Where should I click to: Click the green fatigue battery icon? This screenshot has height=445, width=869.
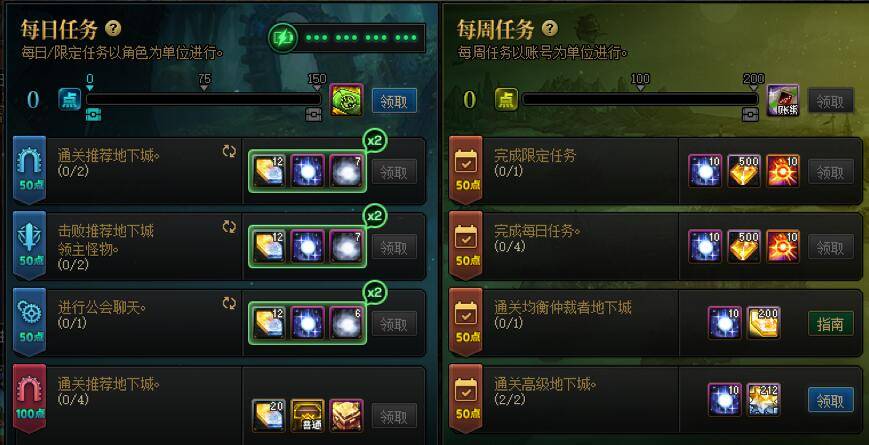[283, 38]
